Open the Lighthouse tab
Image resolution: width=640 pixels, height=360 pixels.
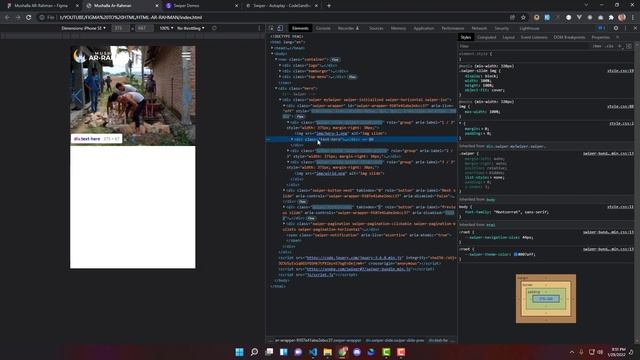tap(529, 28)
